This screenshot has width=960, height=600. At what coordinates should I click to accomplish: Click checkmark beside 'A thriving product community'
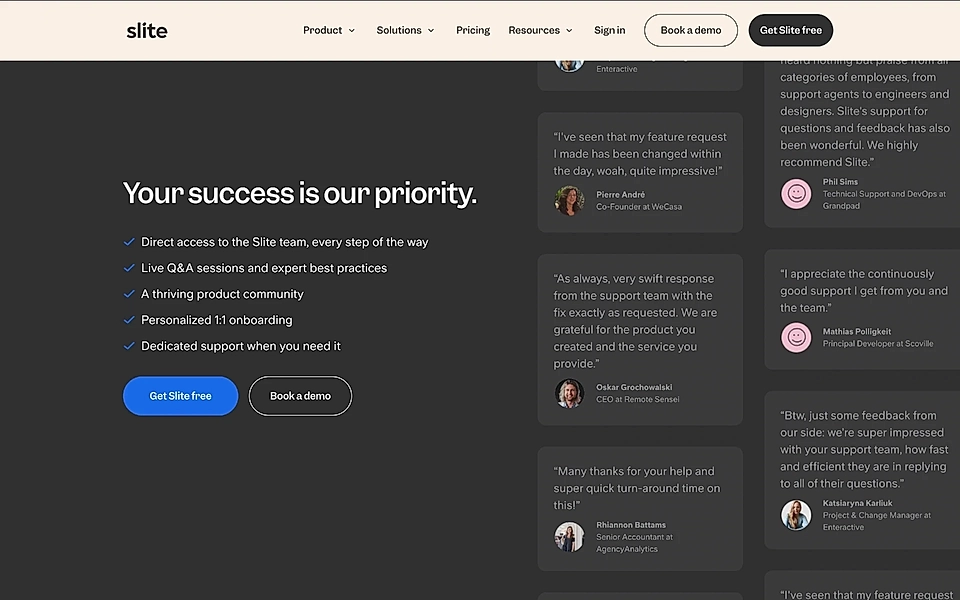pos(129,293)
